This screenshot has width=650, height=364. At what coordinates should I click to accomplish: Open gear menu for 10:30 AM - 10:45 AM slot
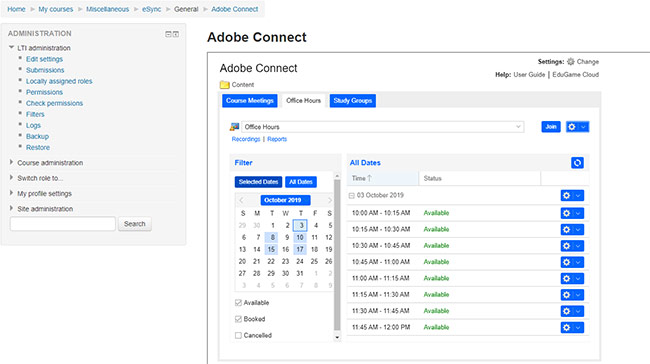(572, 246)
